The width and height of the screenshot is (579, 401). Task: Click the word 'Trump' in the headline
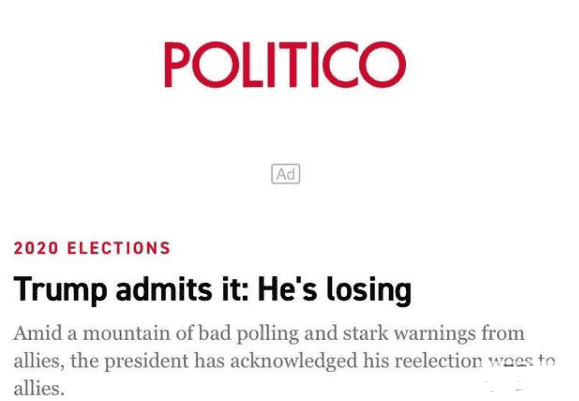[x=60, y=290]
